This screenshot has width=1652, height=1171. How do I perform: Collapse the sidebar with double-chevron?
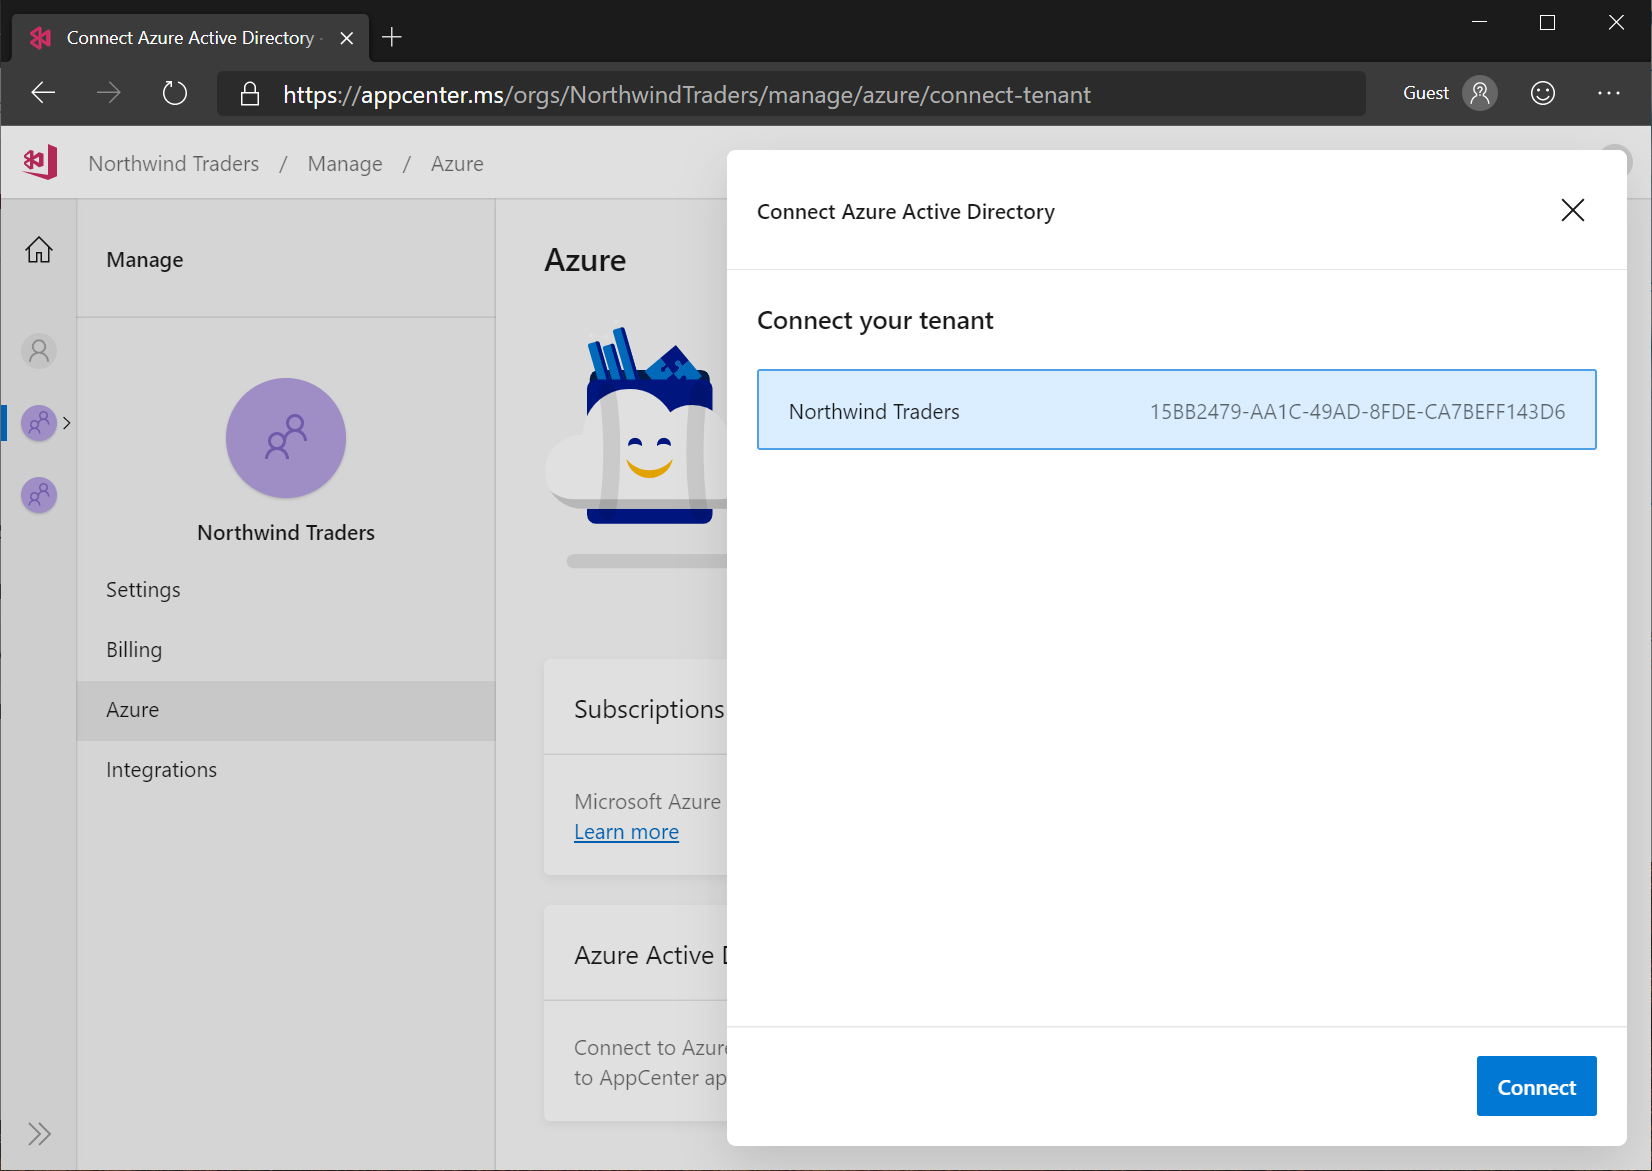click(39, 1133)
